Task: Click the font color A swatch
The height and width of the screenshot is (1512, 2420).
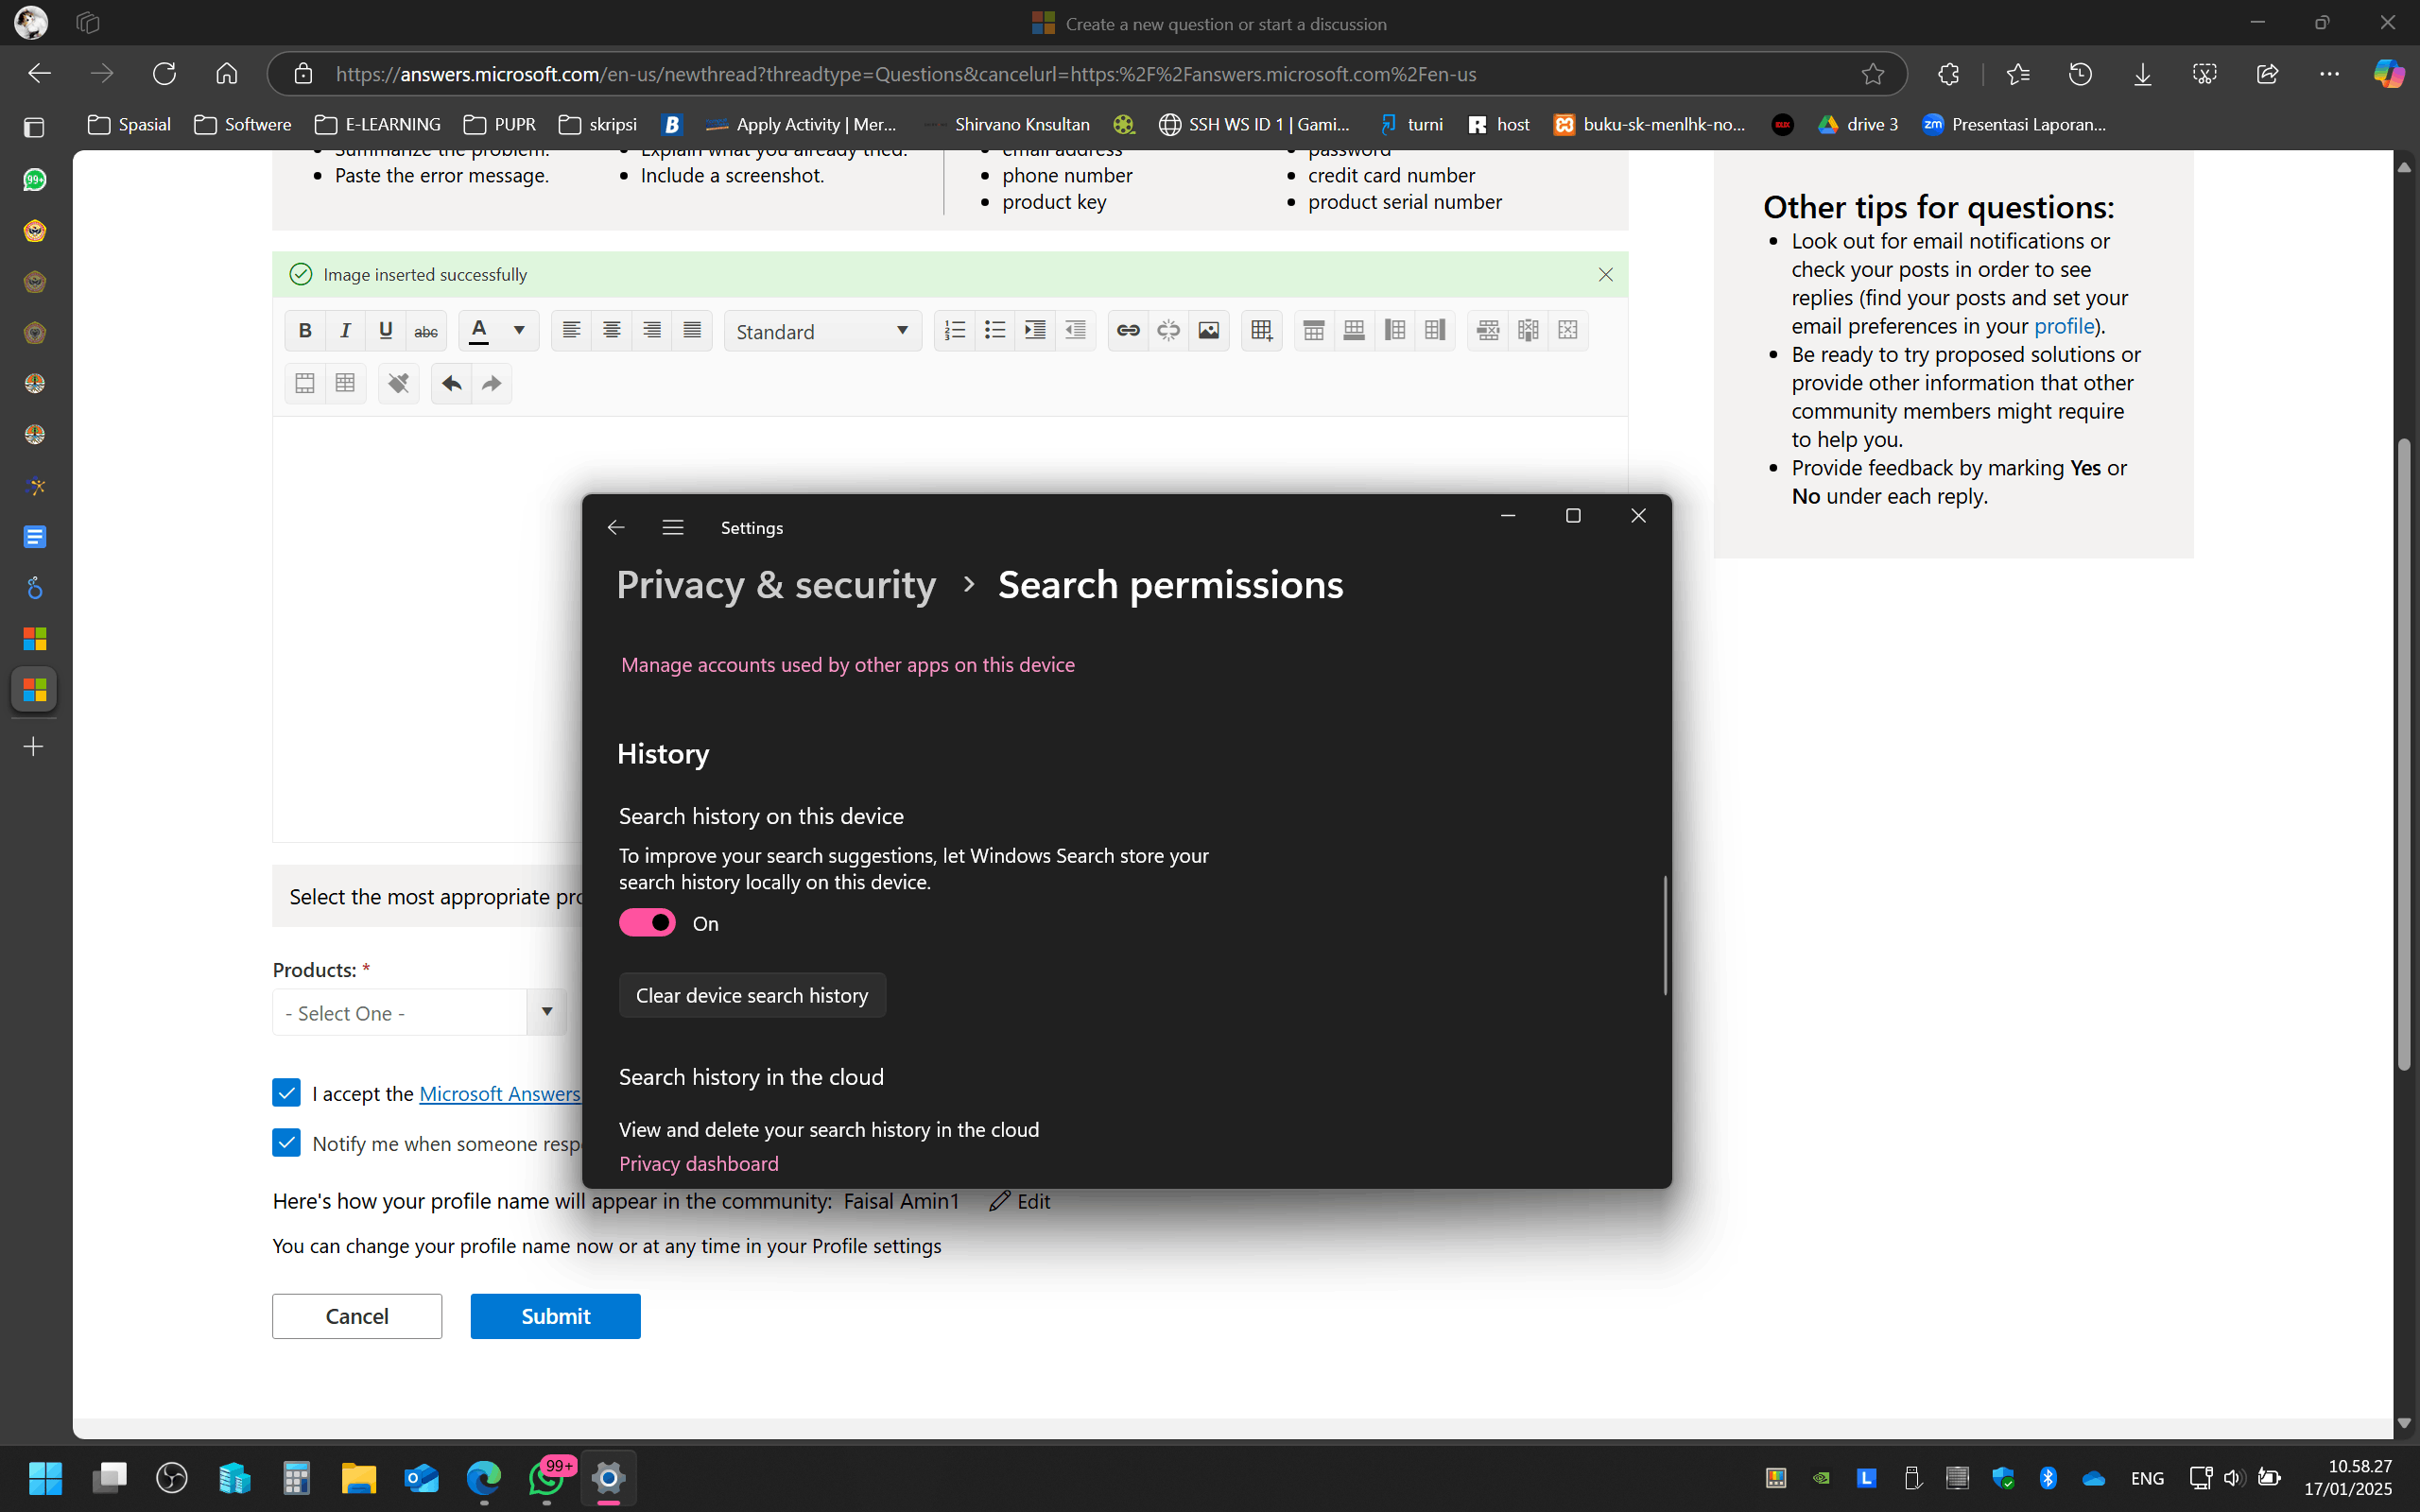Action: tap(479, 330)
